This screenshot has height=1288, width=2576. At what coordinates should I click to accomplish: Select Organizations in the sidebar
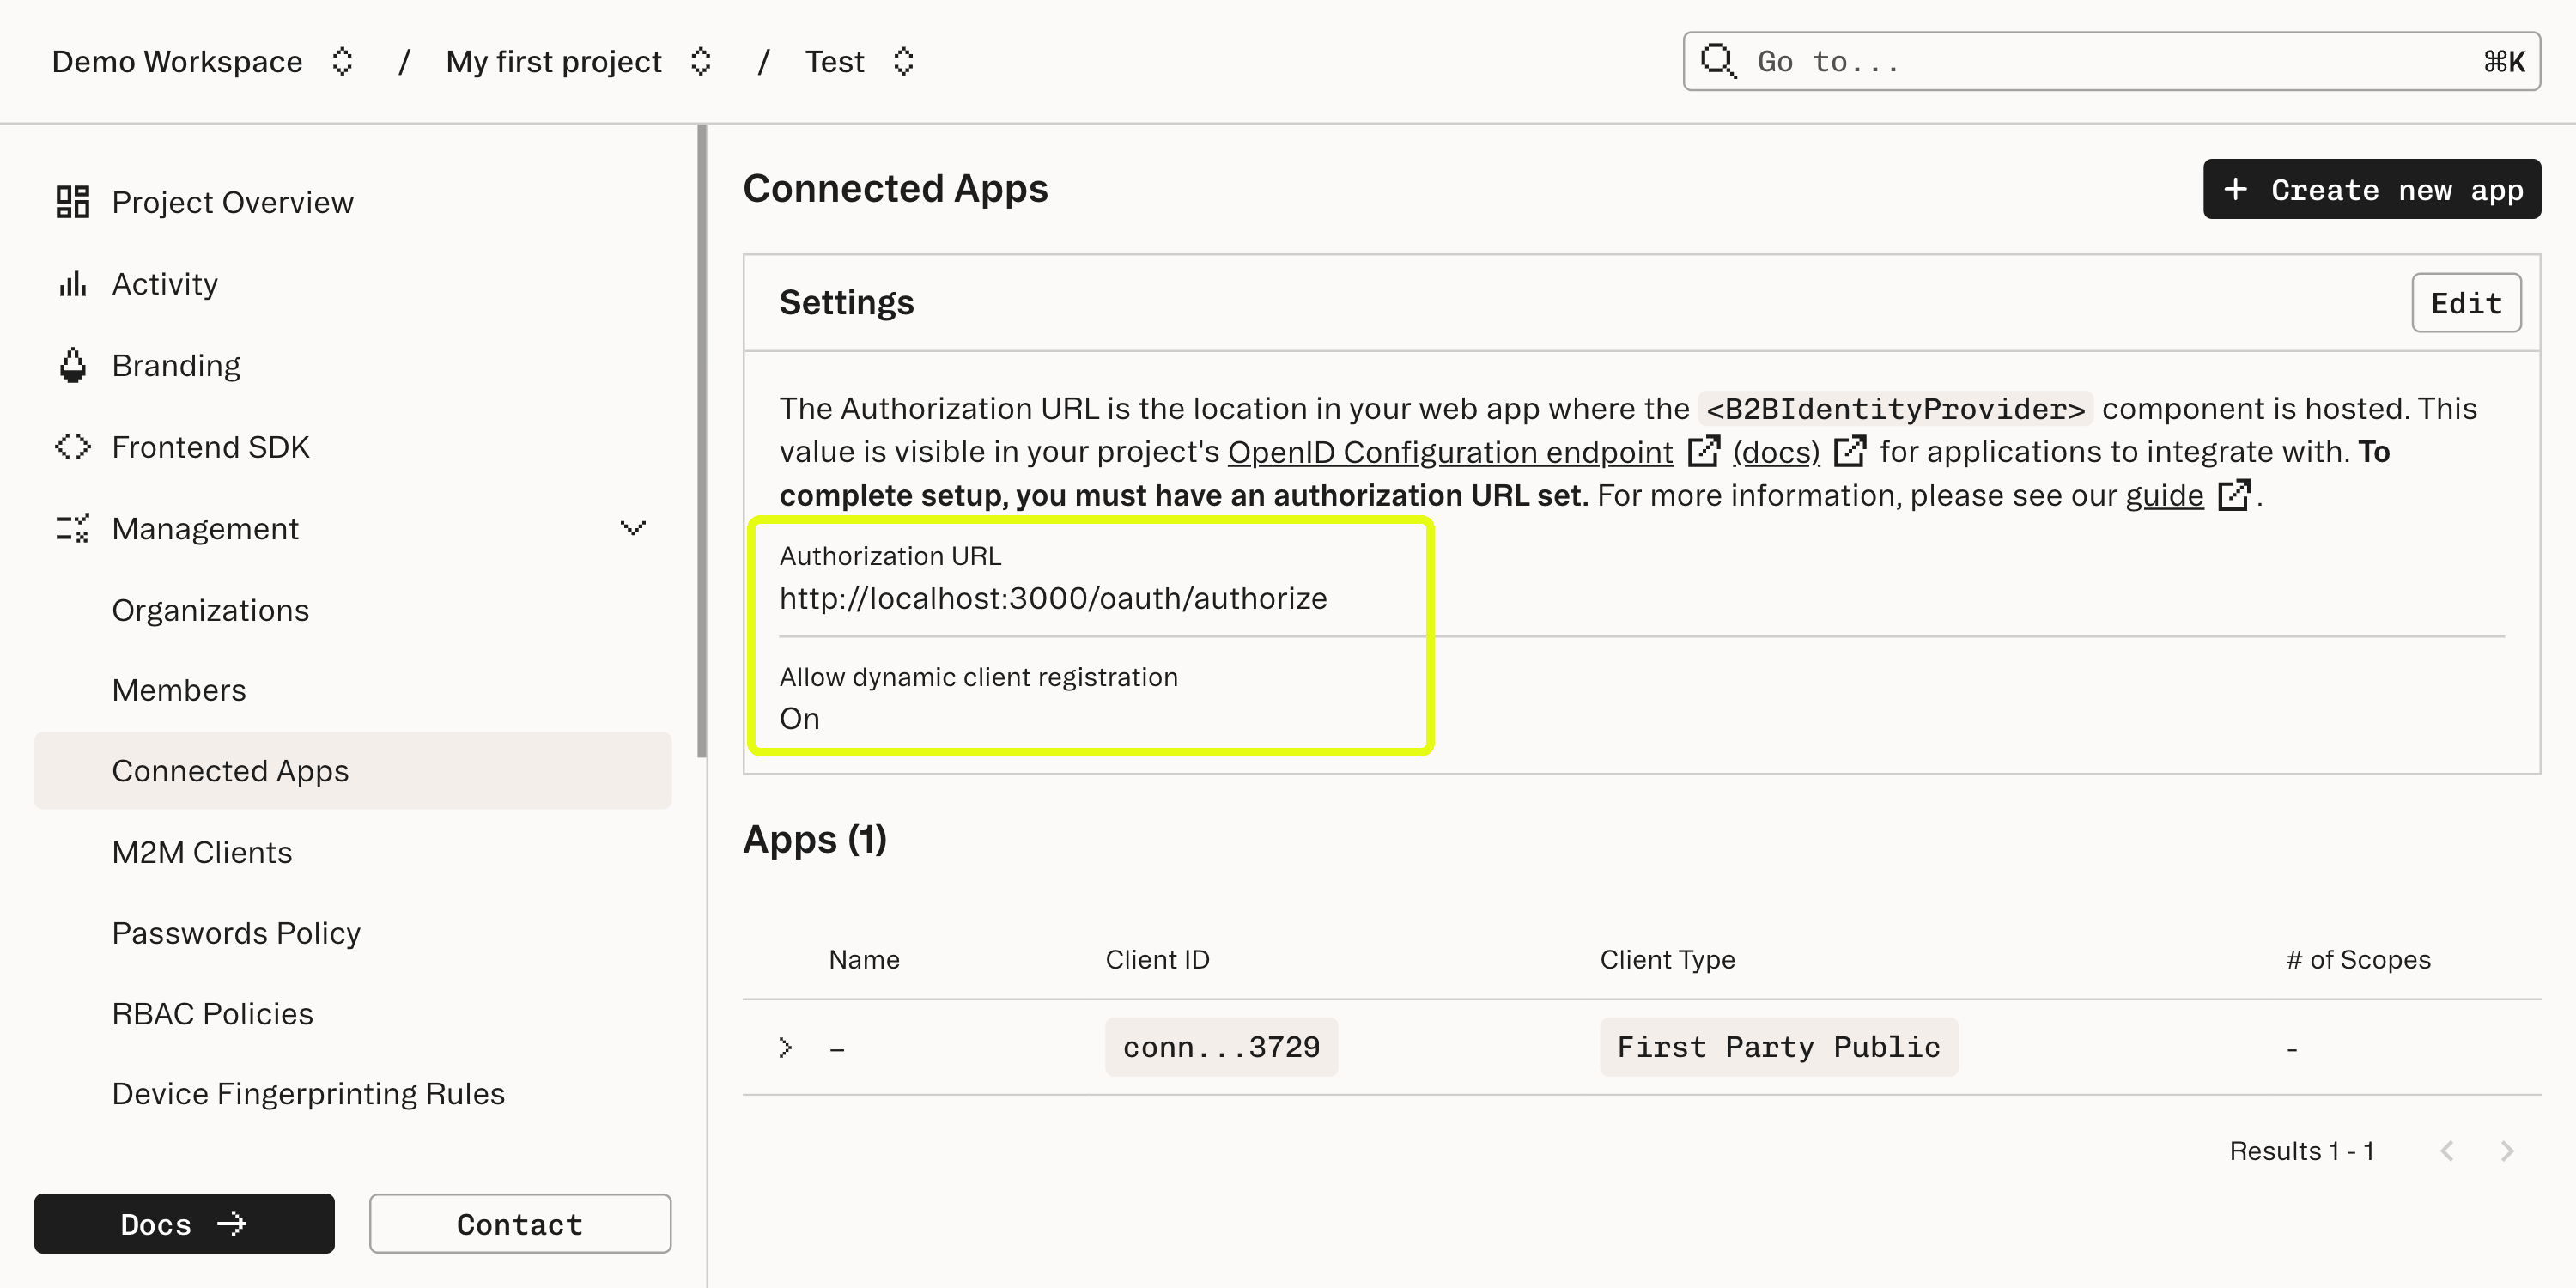[x=210, y=609]
